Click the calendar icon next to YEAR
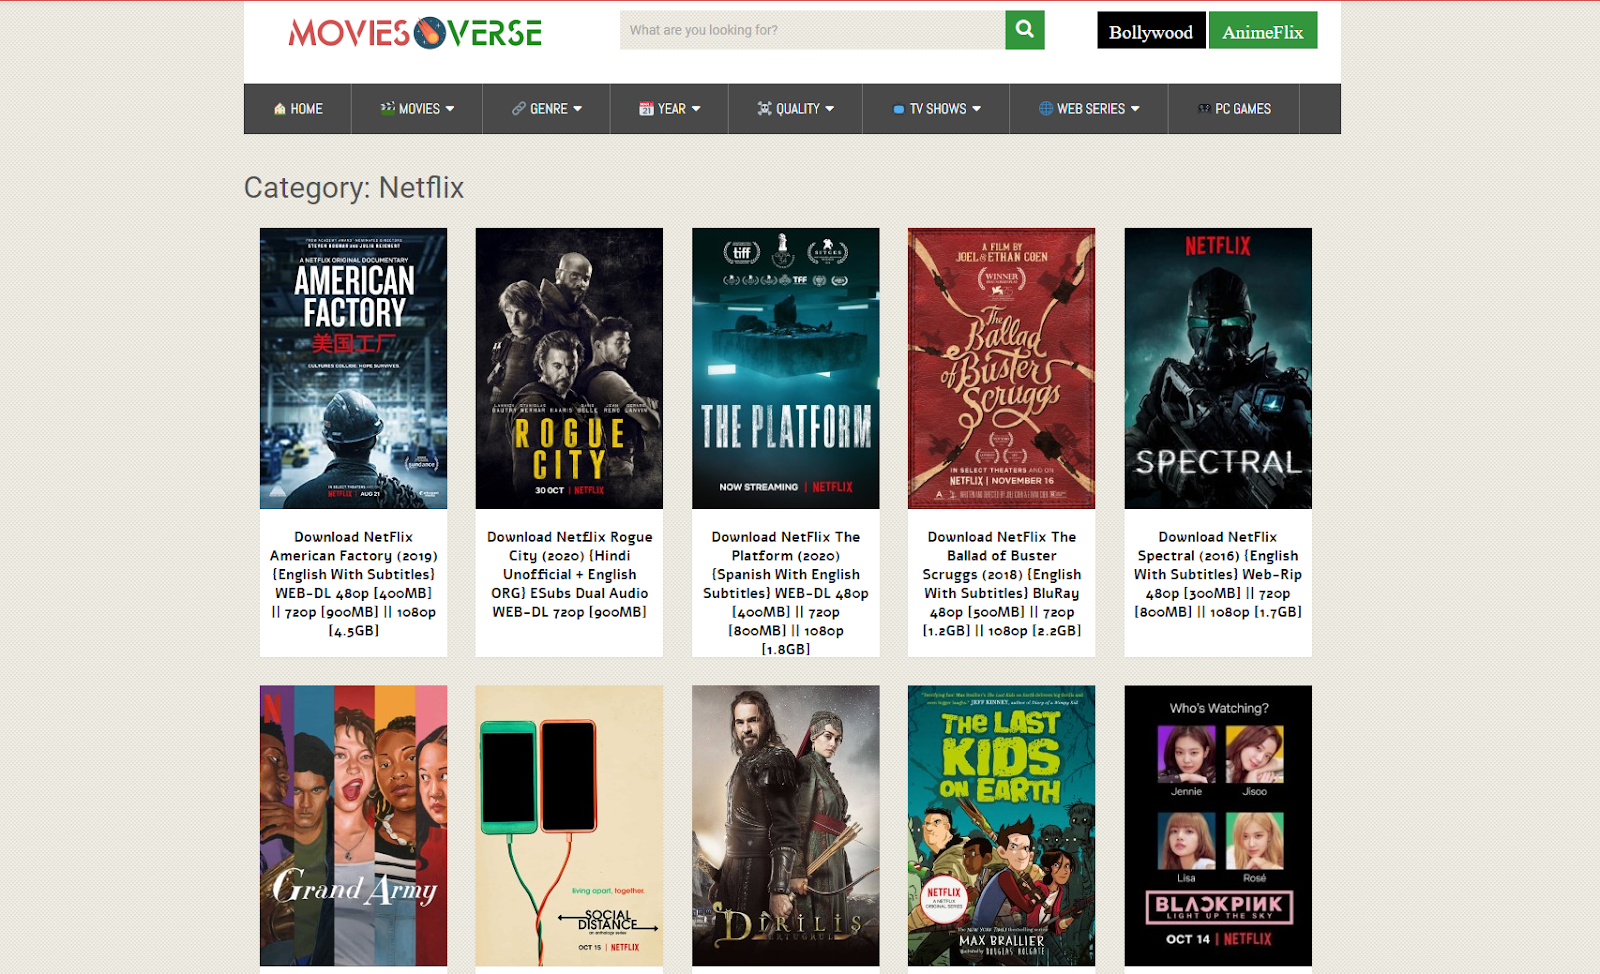Screen dimensions: 1600x974 [x=646, y=109]
